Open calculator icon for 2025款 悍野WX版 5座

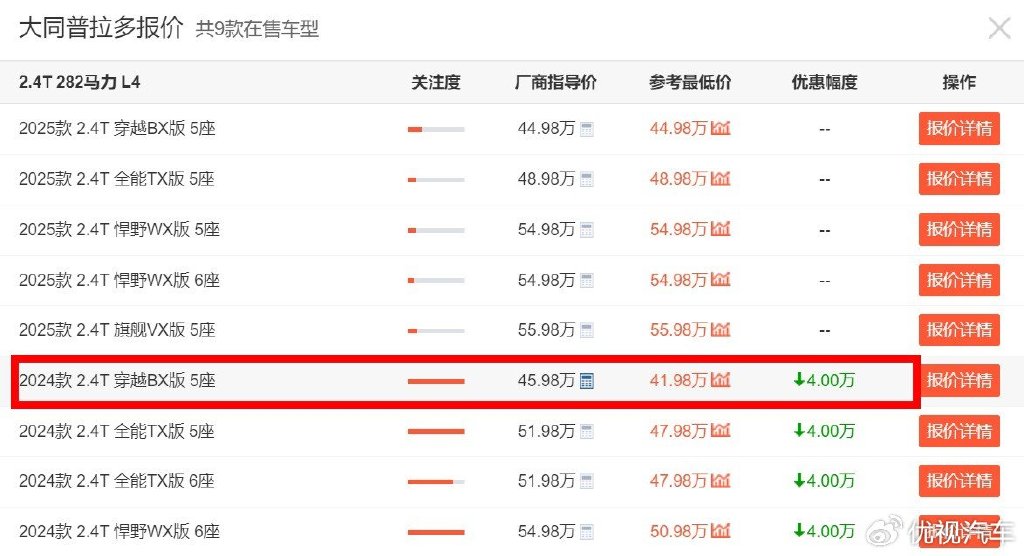pos(586,230)
